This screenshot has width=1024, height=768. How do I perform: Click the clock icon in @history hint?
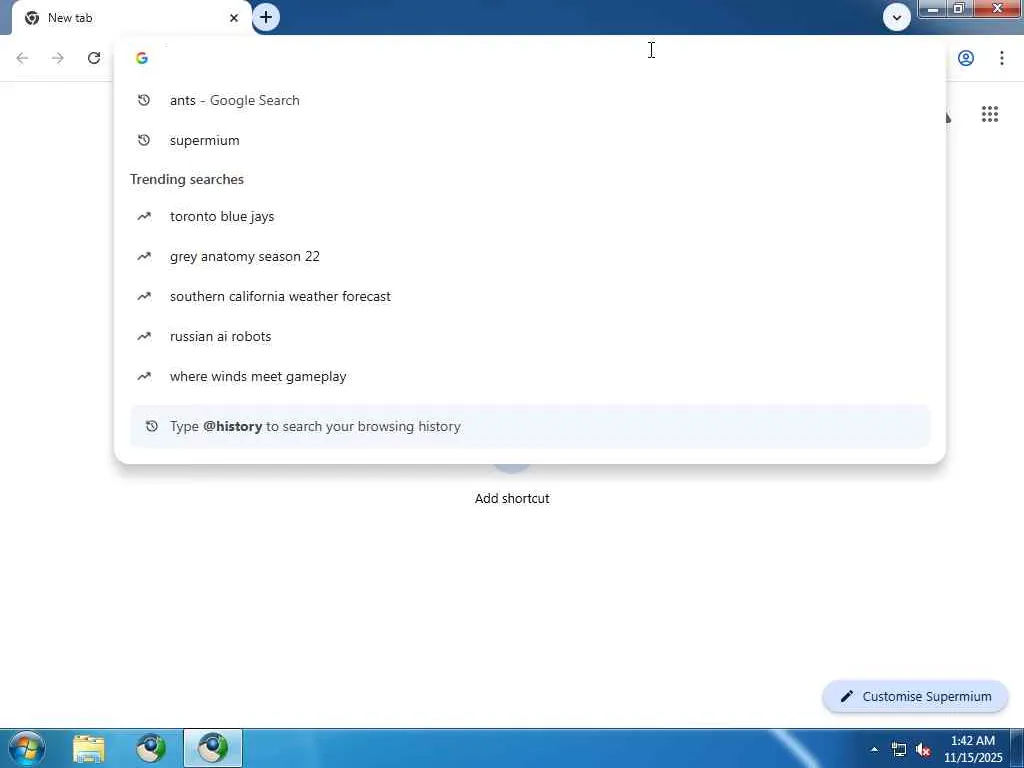[152, 426]
